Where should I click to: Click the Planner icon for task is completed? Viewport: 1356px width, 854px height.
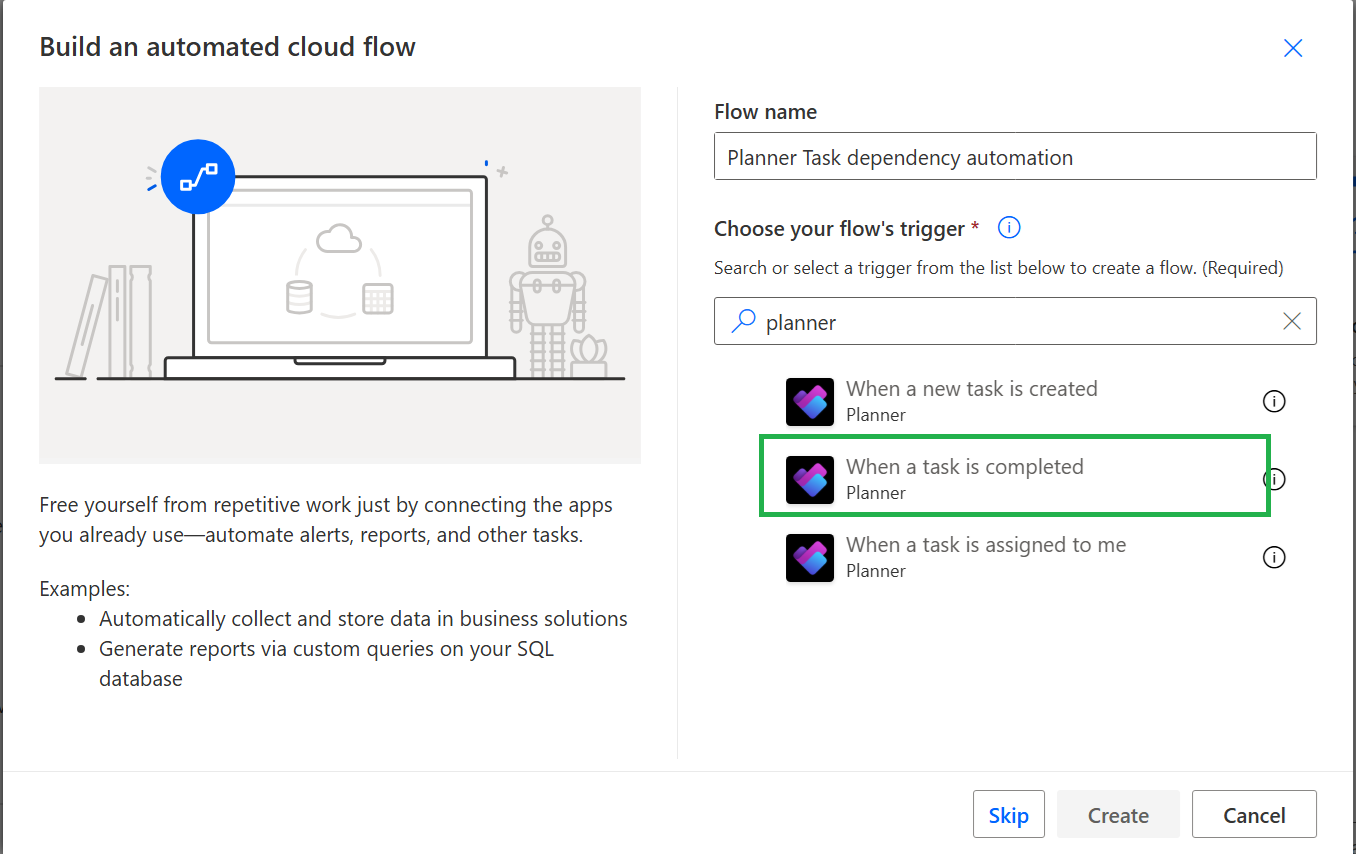click(x=810, y=480)
